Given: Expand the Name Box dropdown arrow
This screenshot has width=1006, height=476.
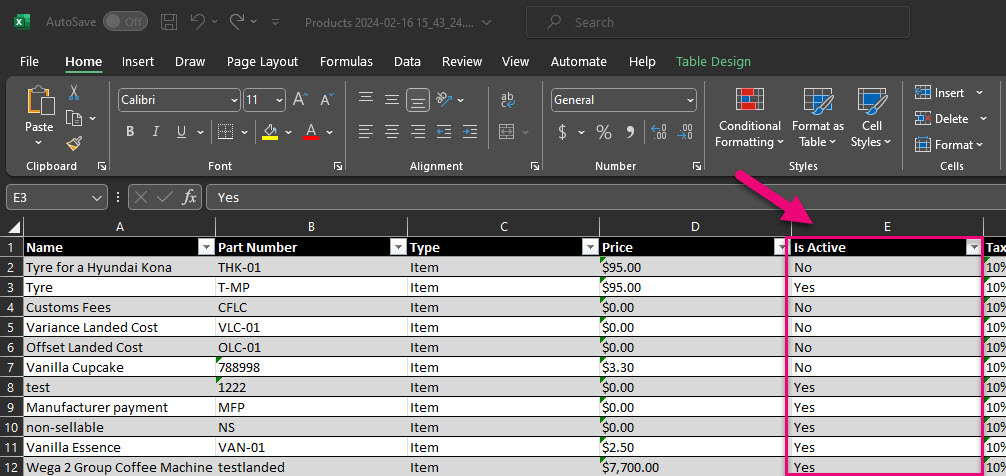Looking at the screenshot, I should tap(97, 198).
